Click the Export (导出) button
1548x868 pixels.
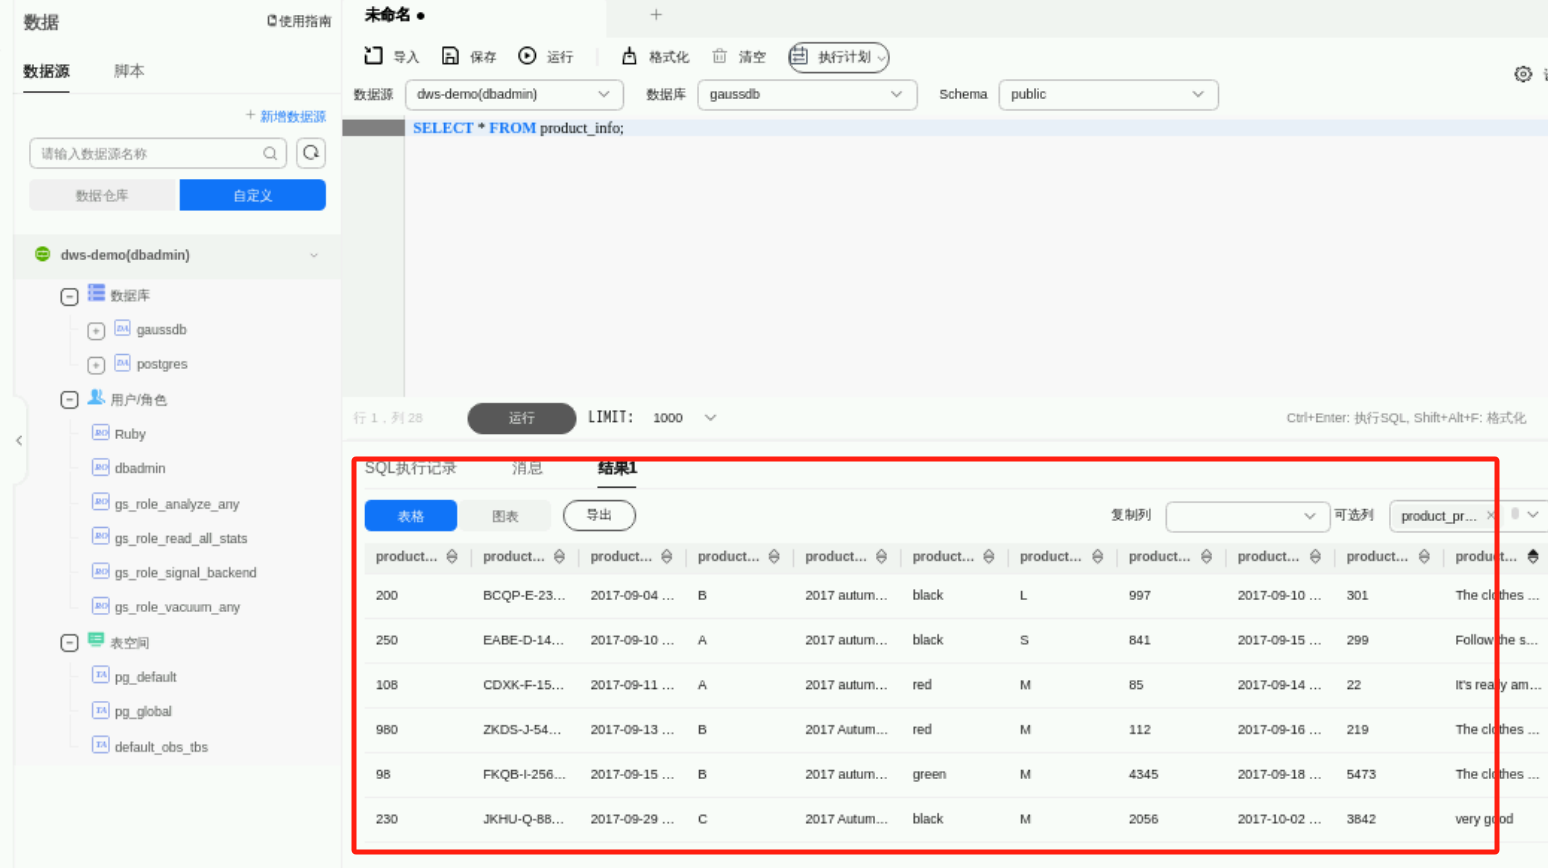click(599, 515)
